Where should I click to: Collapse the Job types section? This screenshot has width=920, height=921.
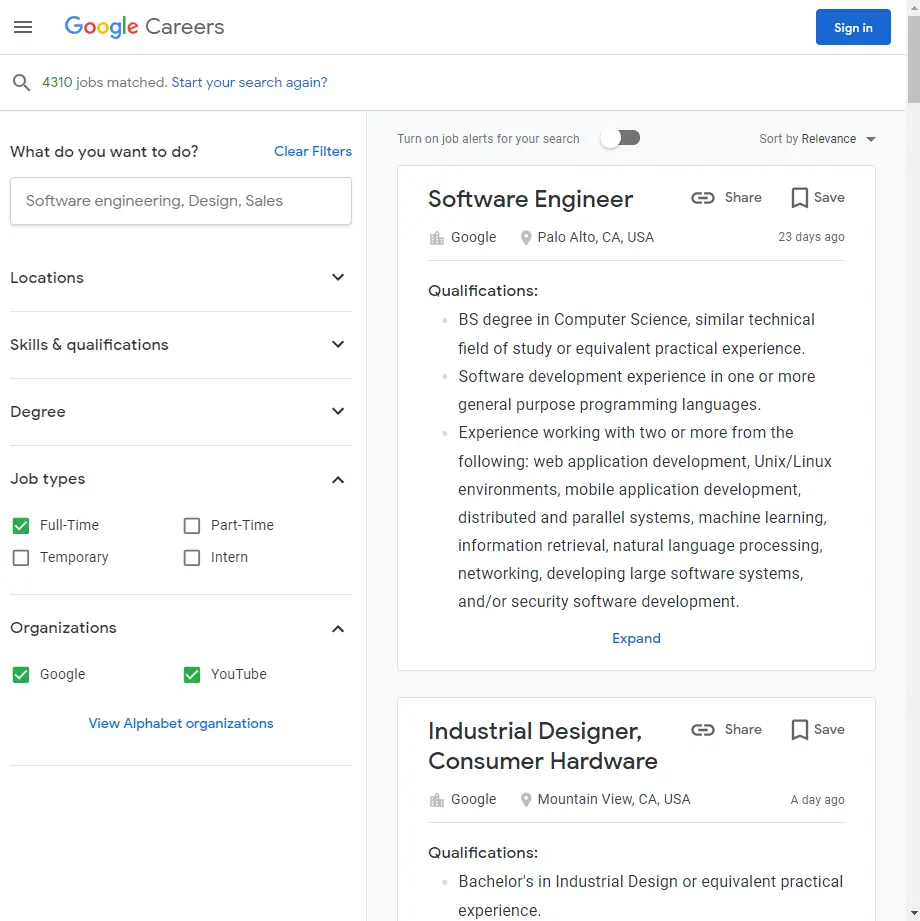(181, 479)
